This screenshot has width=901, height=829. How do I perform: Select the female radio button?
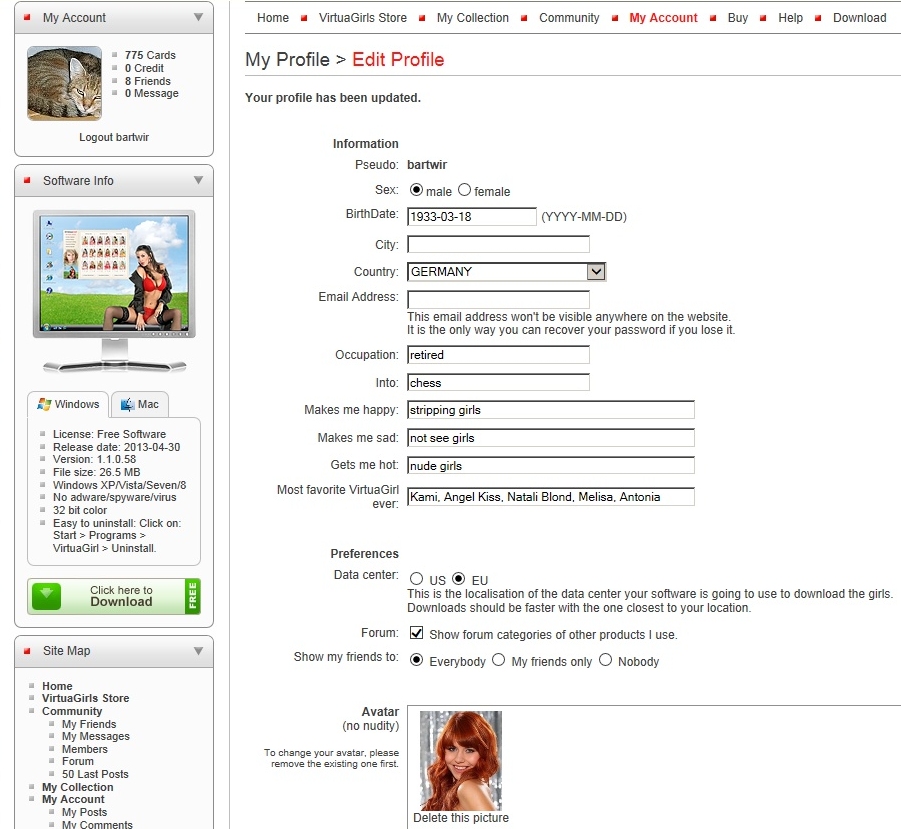464,190
